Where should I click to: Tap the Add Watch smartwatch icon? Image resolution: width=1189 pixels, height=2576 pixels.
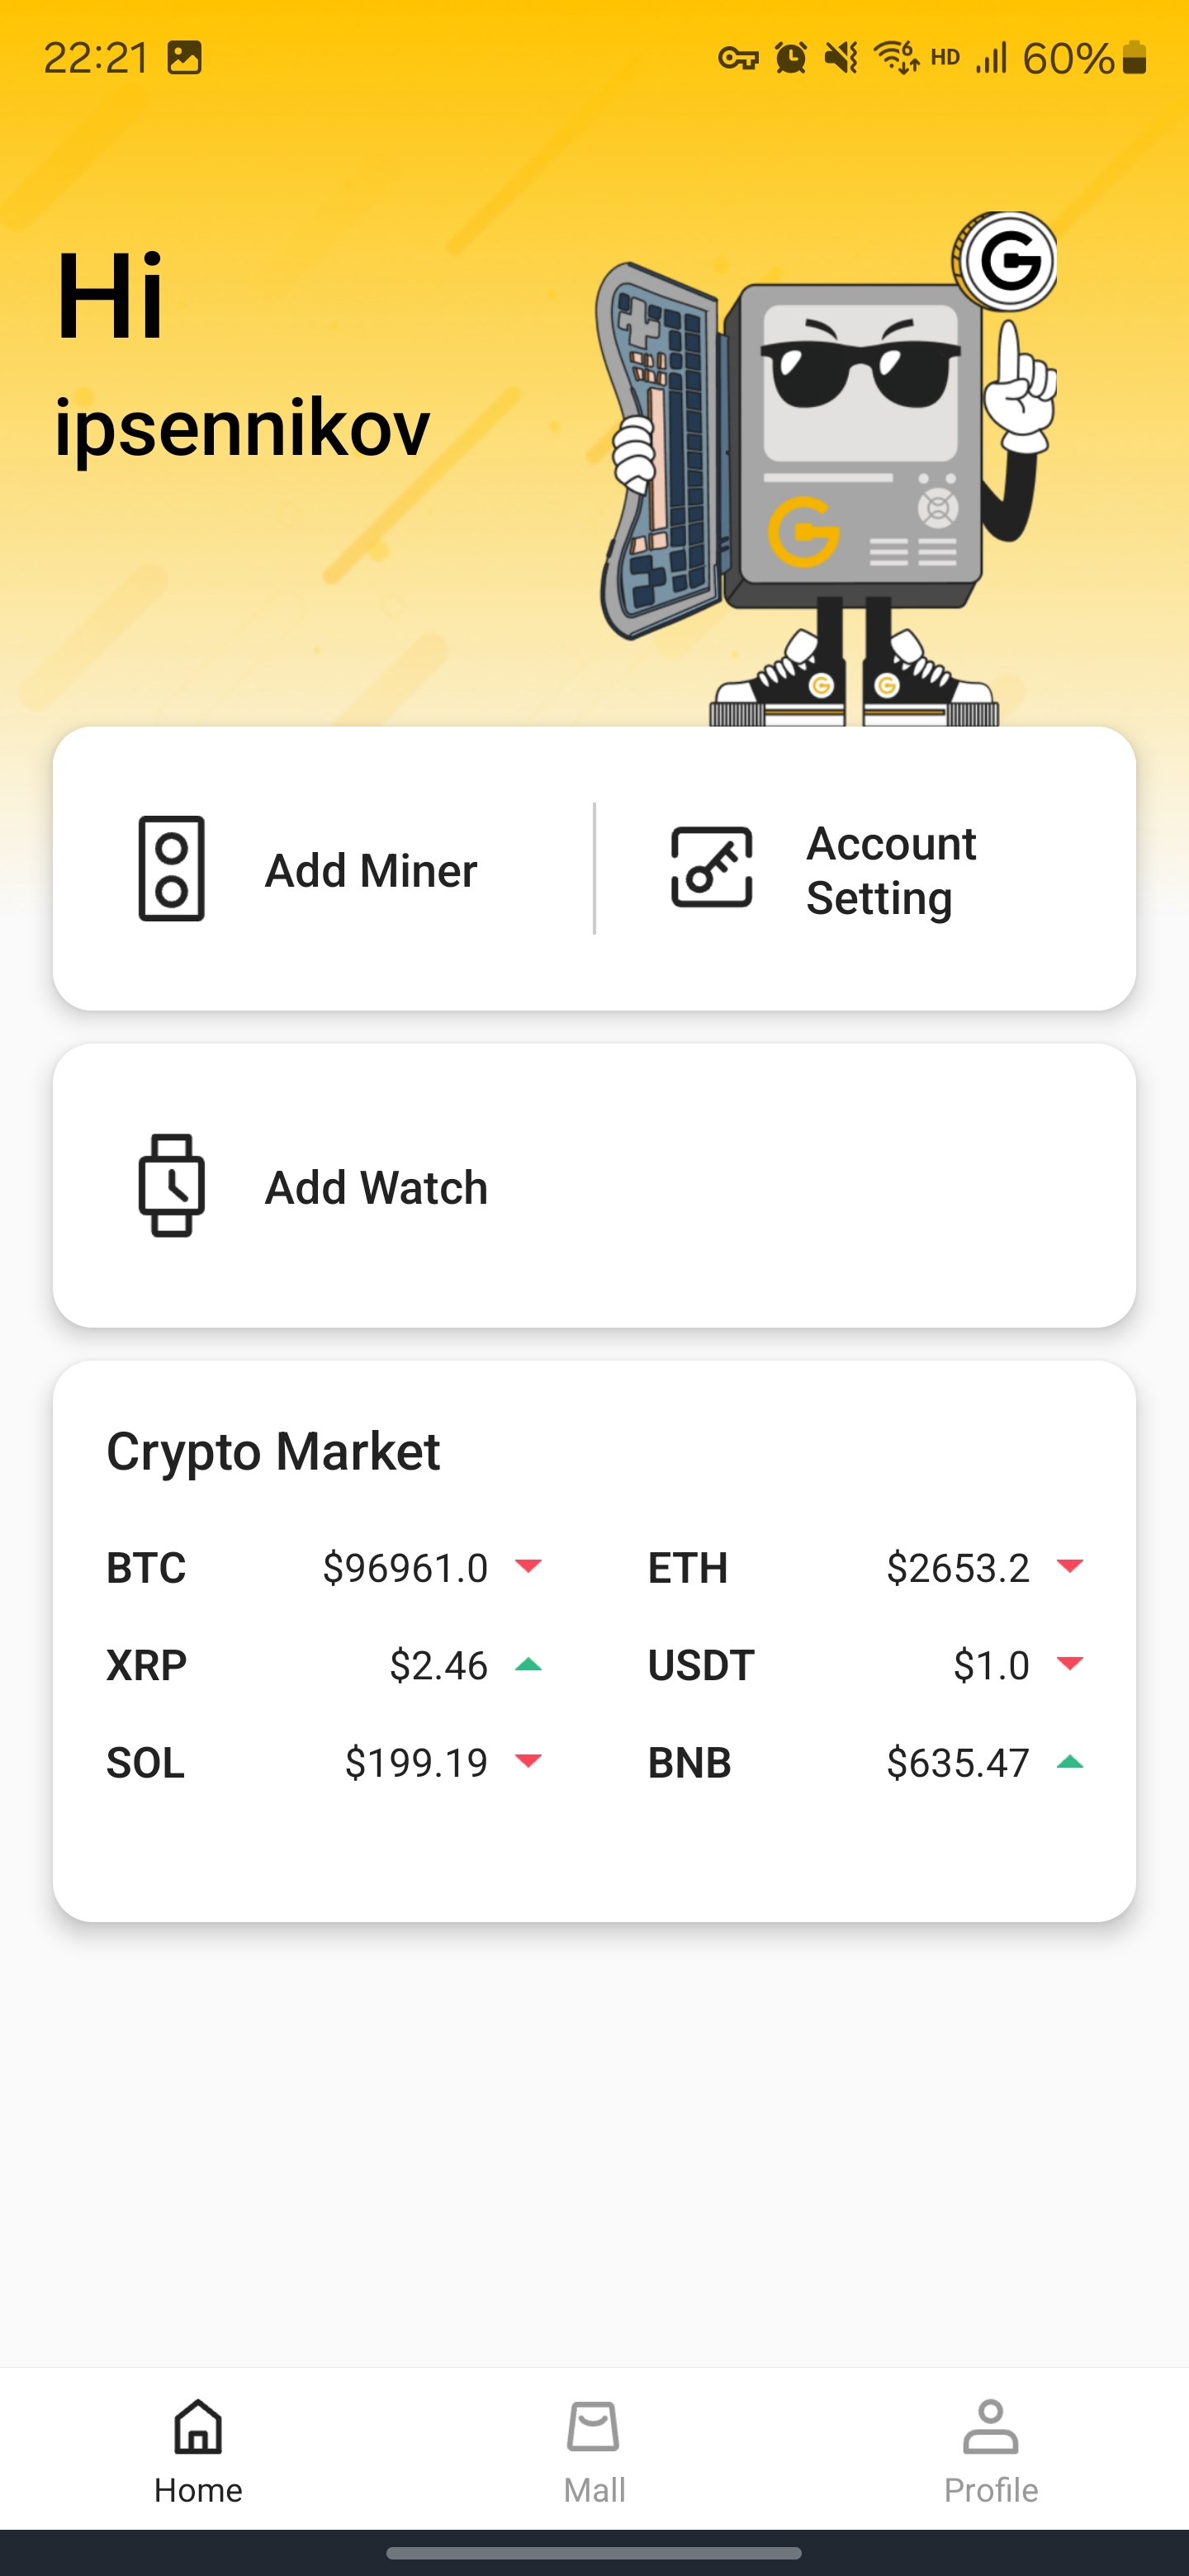coord(171,1185)
